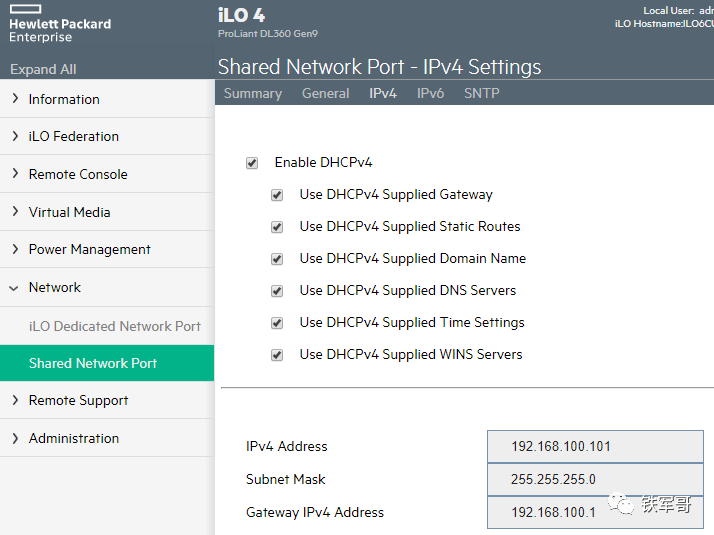
Task: Open the IPv6 tab
Action: coord(430,93)
